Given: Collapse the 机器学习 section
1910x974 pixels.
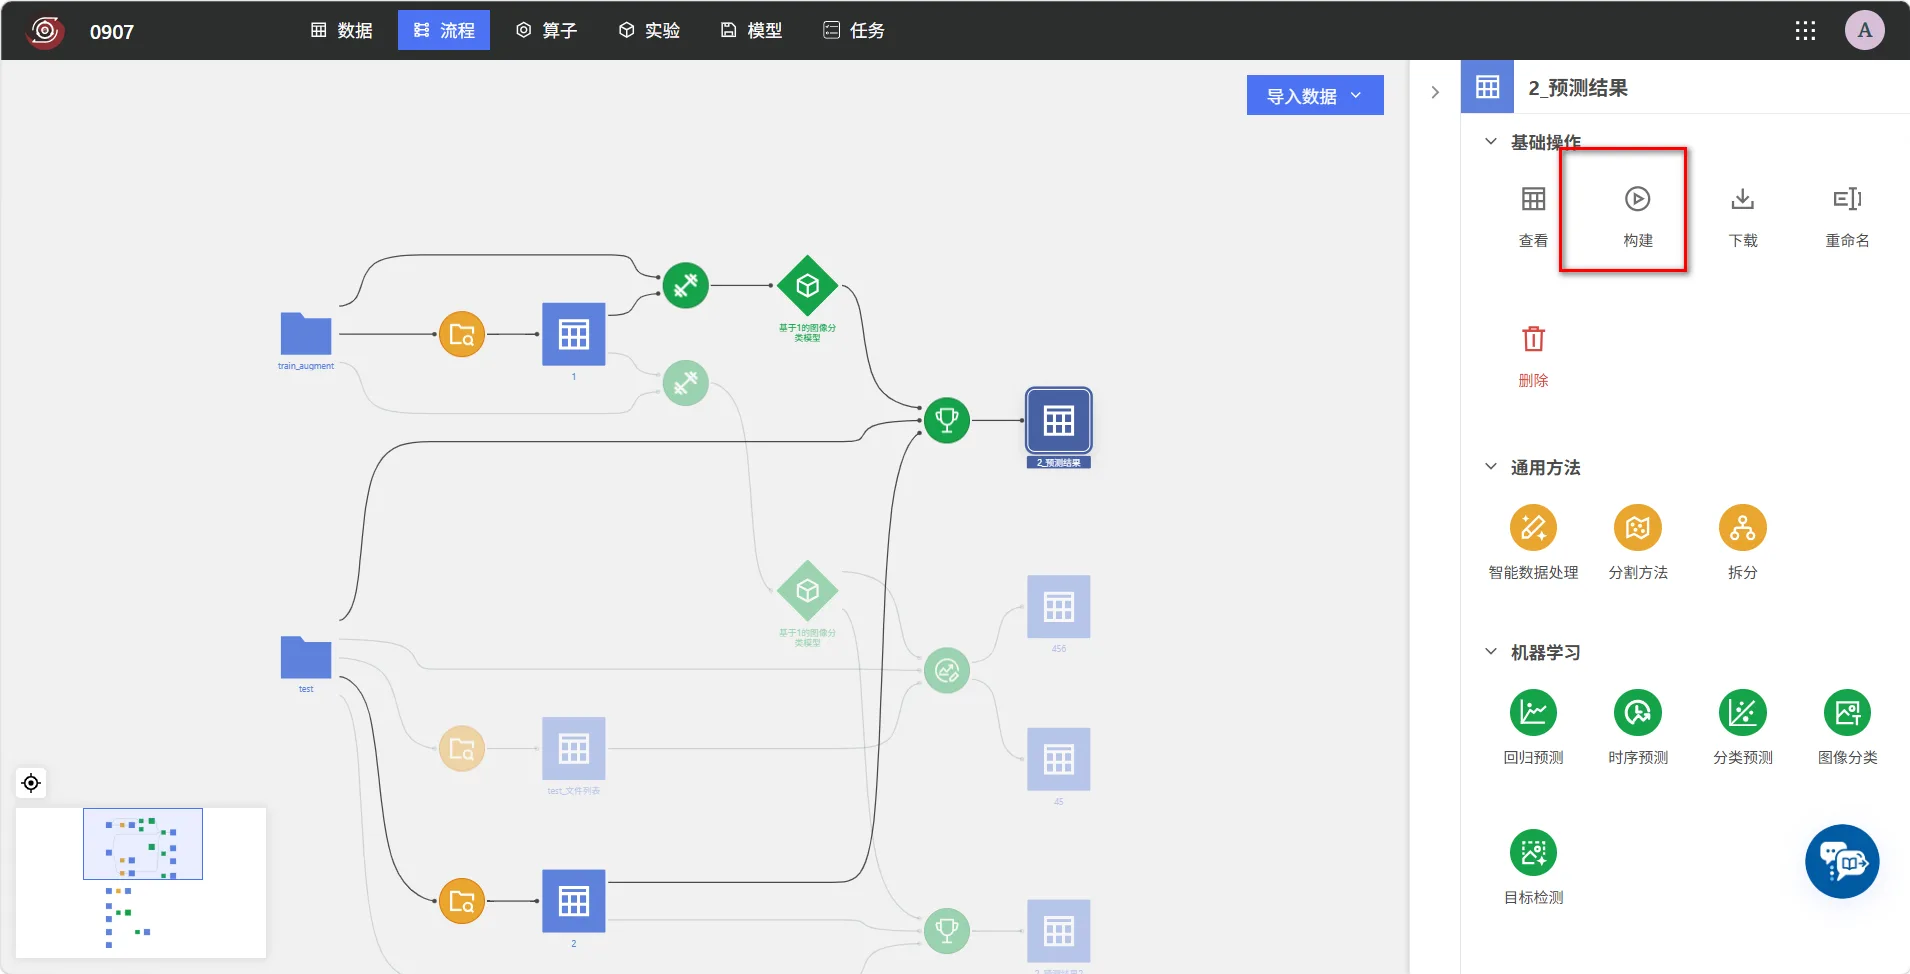Looking at the screenshot, I should (x=1490, y=651).
